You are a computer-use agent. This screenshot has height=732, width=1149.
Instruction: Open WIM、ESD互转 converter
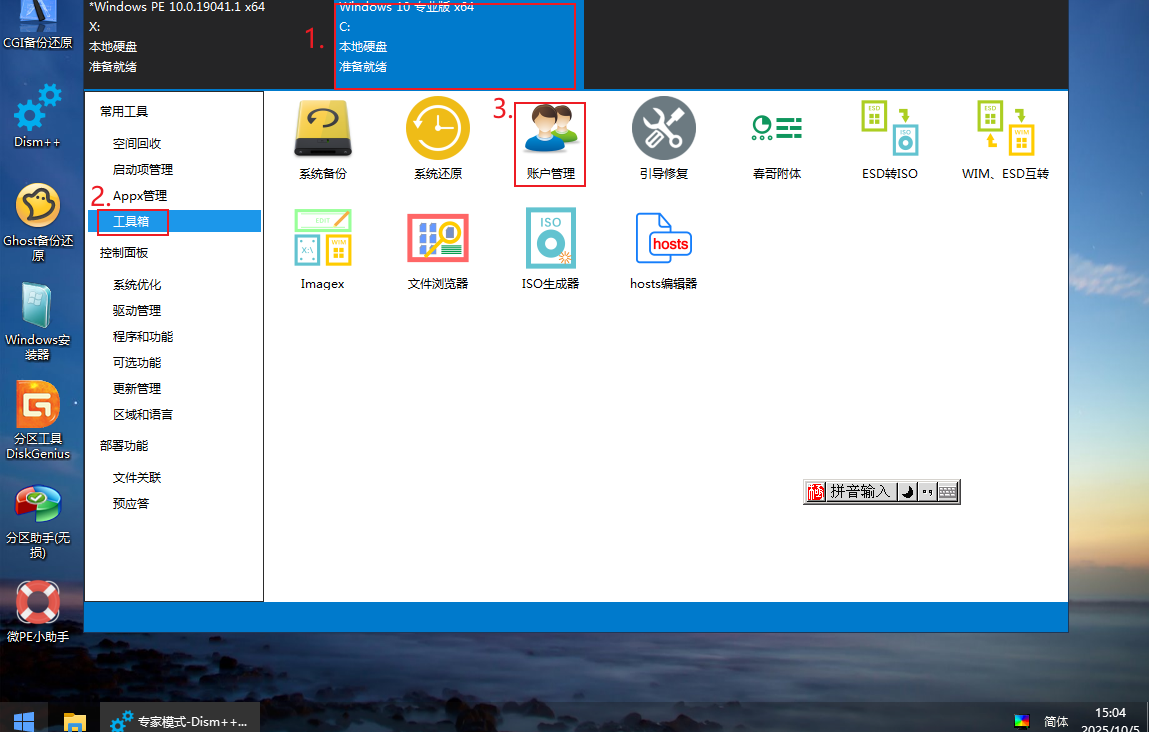point(1005,139)
